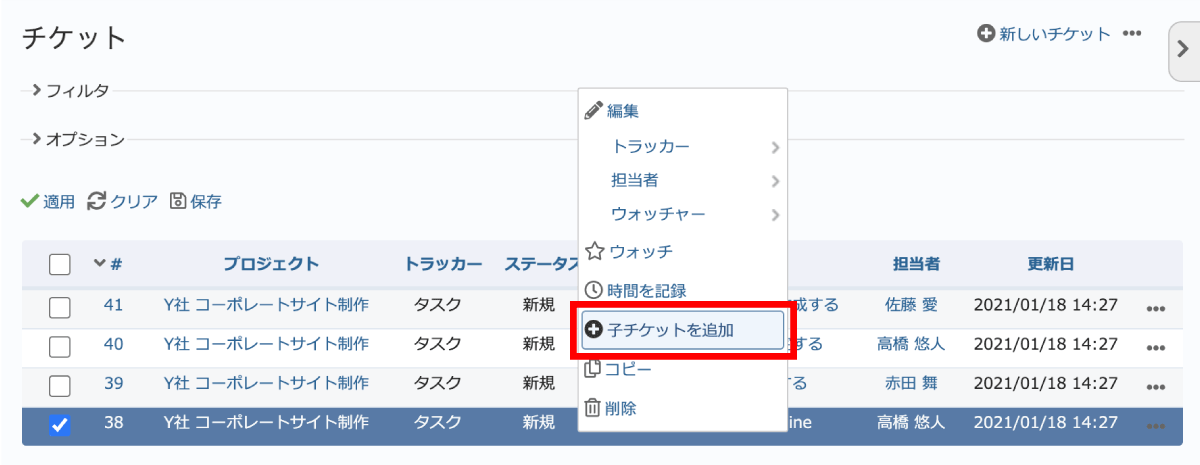The width and height of the screenshot is (1200, 465).
Task: Expand the オプション section
Action: (77, 139)
